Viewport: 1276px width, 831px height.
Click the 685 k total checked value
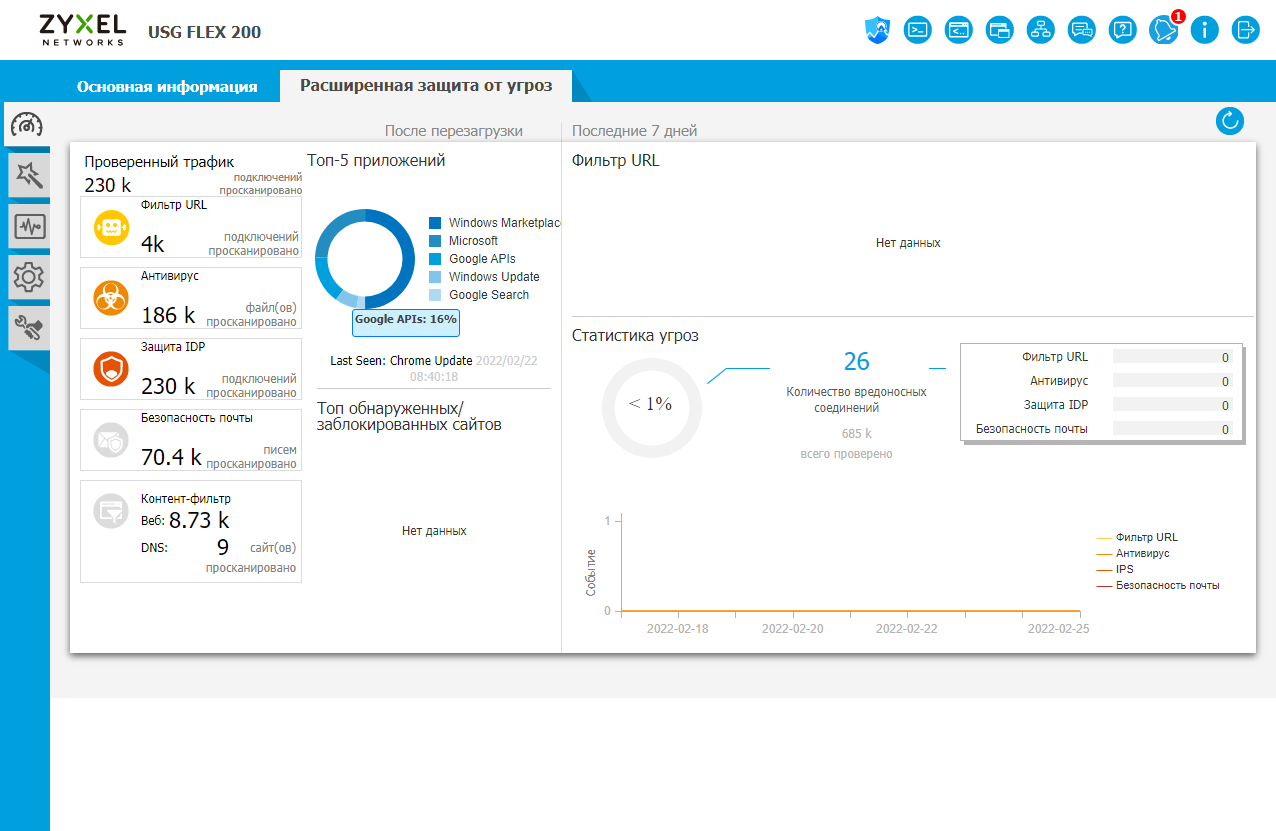point(857,434)
